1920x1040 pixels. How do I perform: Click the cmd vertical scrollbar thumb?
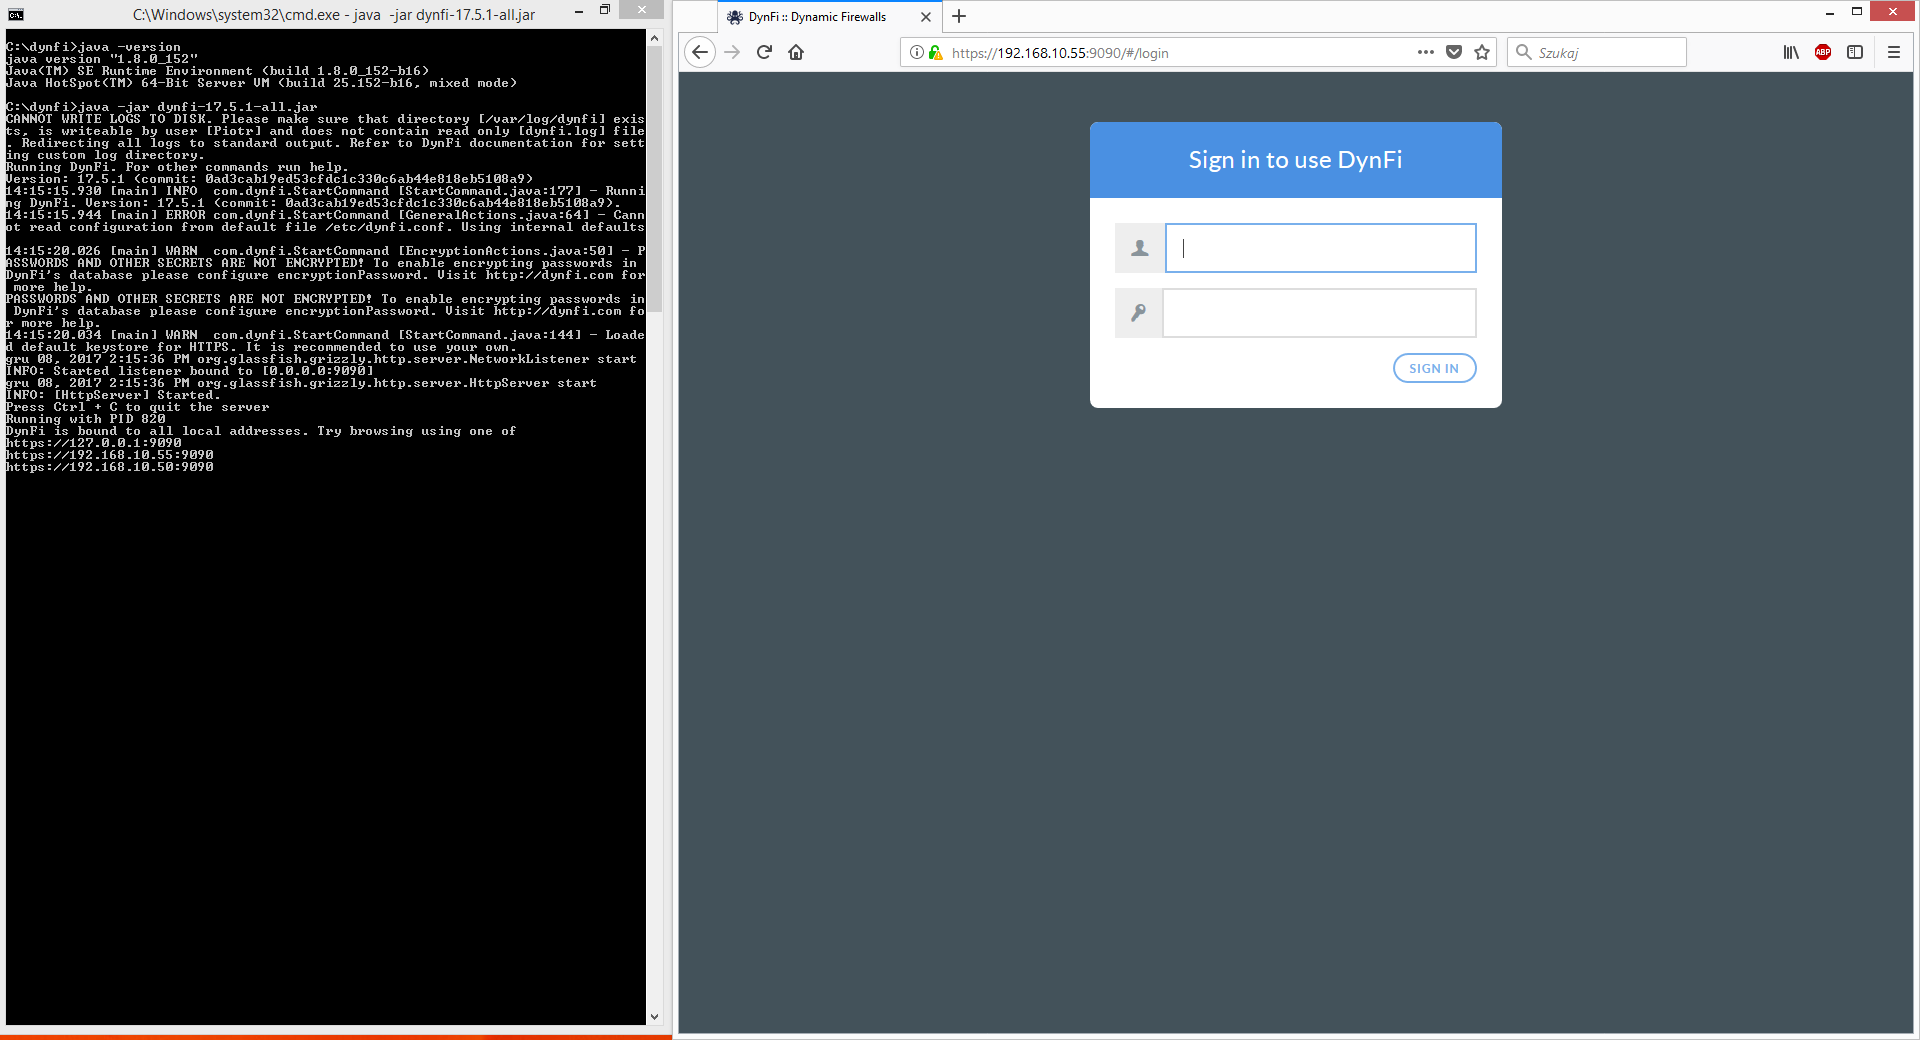(x=654, y=180)
